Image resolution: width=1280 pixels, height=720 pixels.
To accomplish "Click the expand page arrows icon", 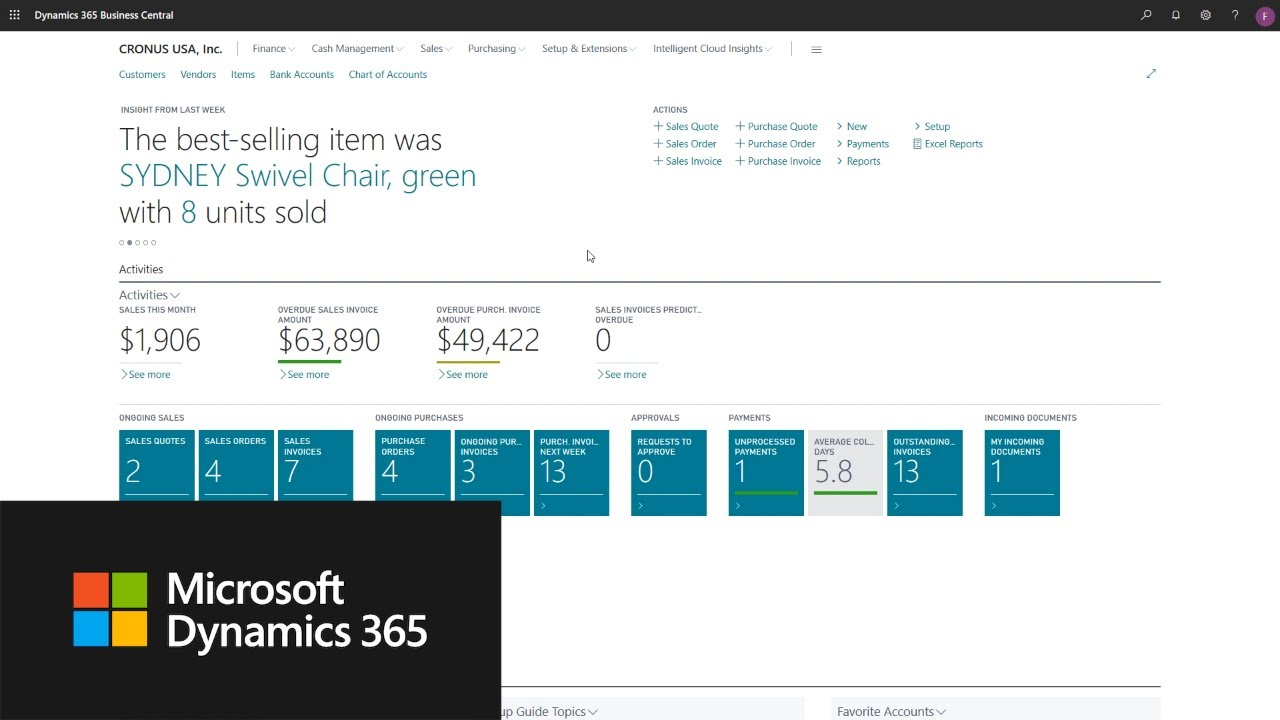I will point(1151,74).
